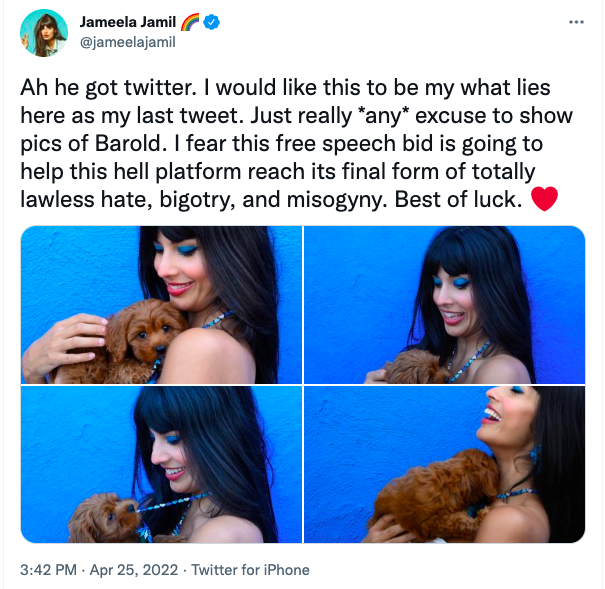Click the rainbow emoji beside the name
605x589 pixels.
tap(190, 22)
